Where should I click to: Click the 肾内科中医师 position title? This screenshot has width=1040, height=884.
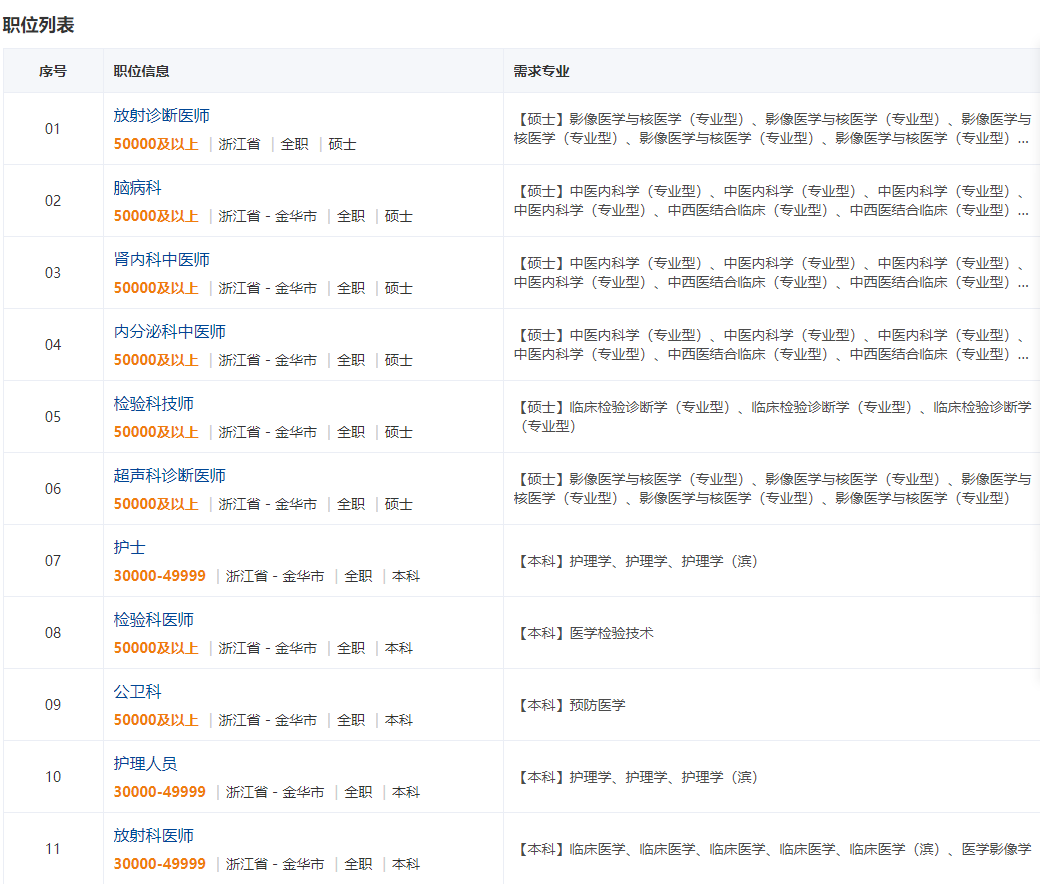161,260
